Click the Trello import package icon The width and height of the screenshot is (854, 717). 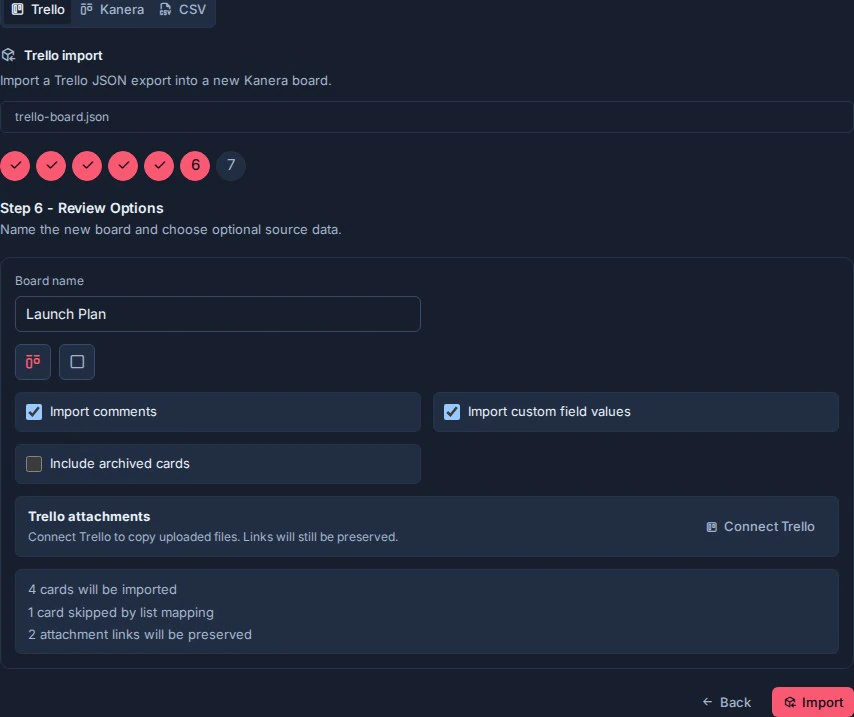(8, 55)
